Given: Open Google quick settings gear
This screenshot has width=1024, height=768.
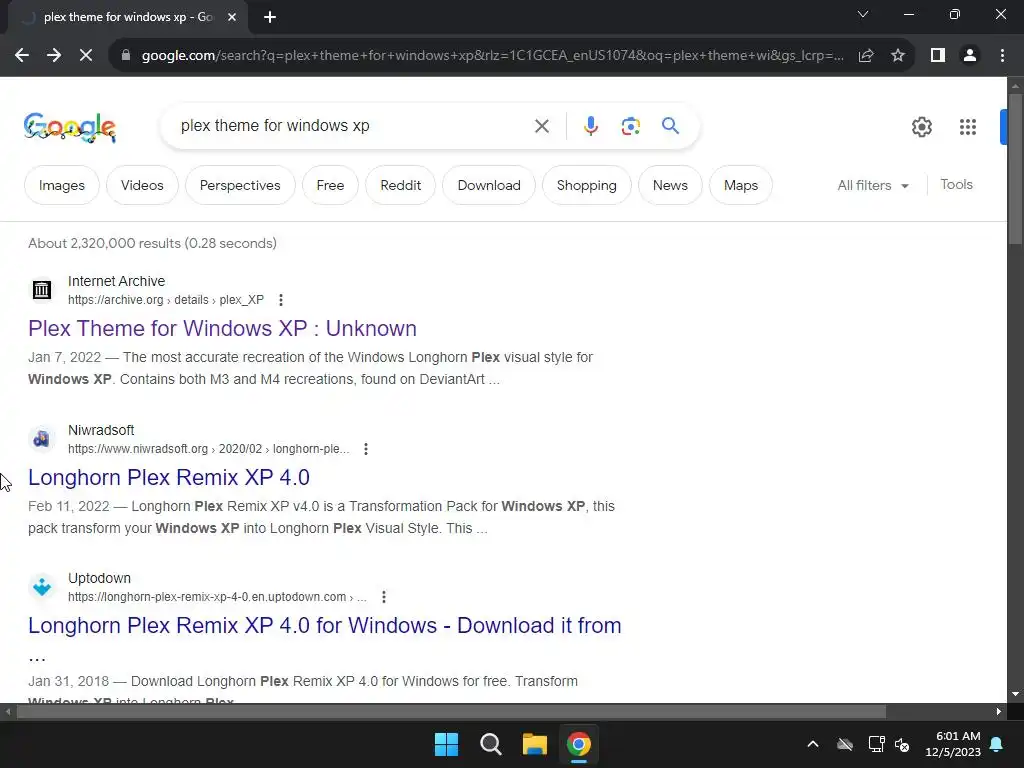Looking at the screenshot, I should [x=921, y=127].
